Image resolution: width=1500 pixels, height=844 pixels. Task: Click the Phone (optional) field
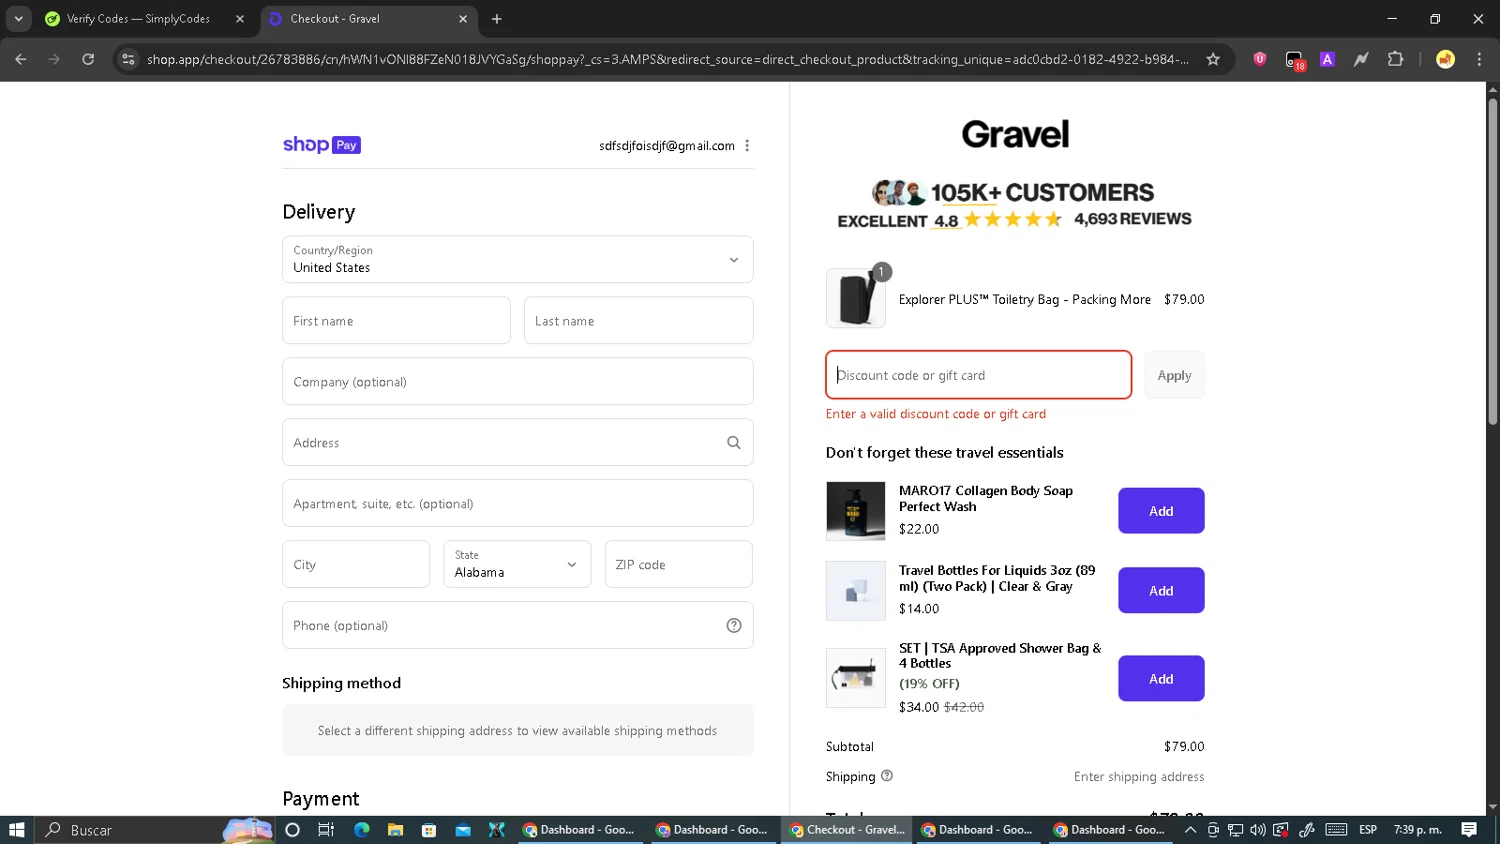coord(518,626)
